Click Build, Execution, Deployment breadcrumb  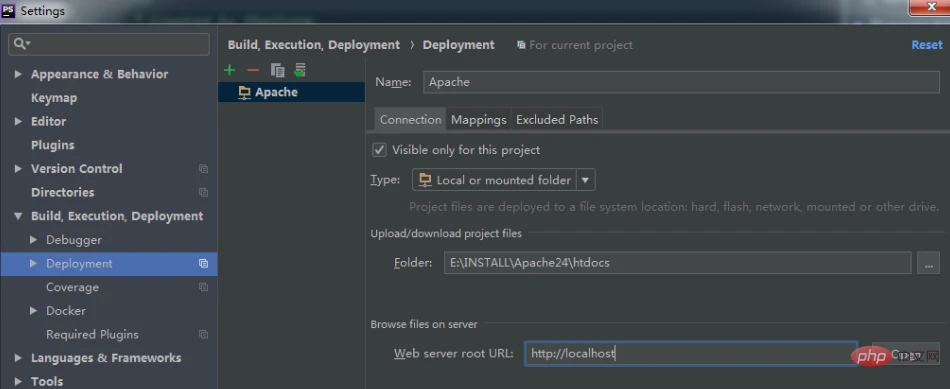(314, 45)
